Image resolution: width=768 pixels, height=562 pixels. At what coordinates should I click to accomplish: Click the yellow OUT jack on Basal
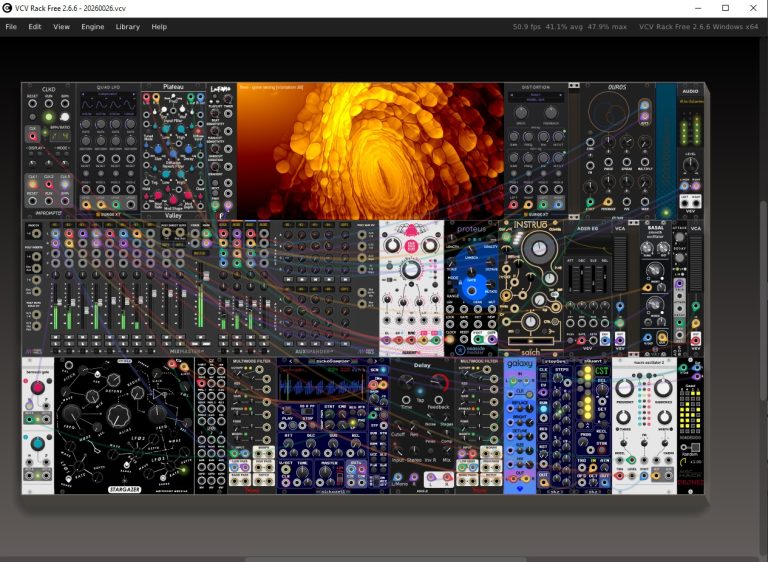[662, 337]
